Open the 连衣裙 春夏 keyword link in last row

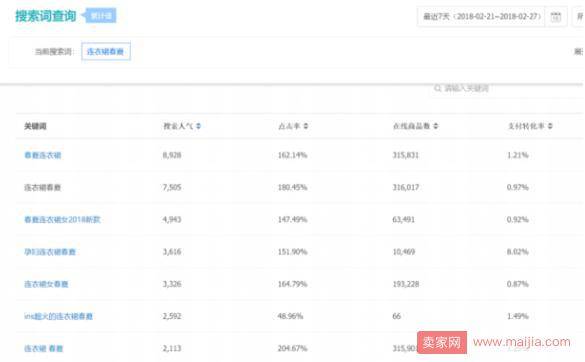click(44, 349)
